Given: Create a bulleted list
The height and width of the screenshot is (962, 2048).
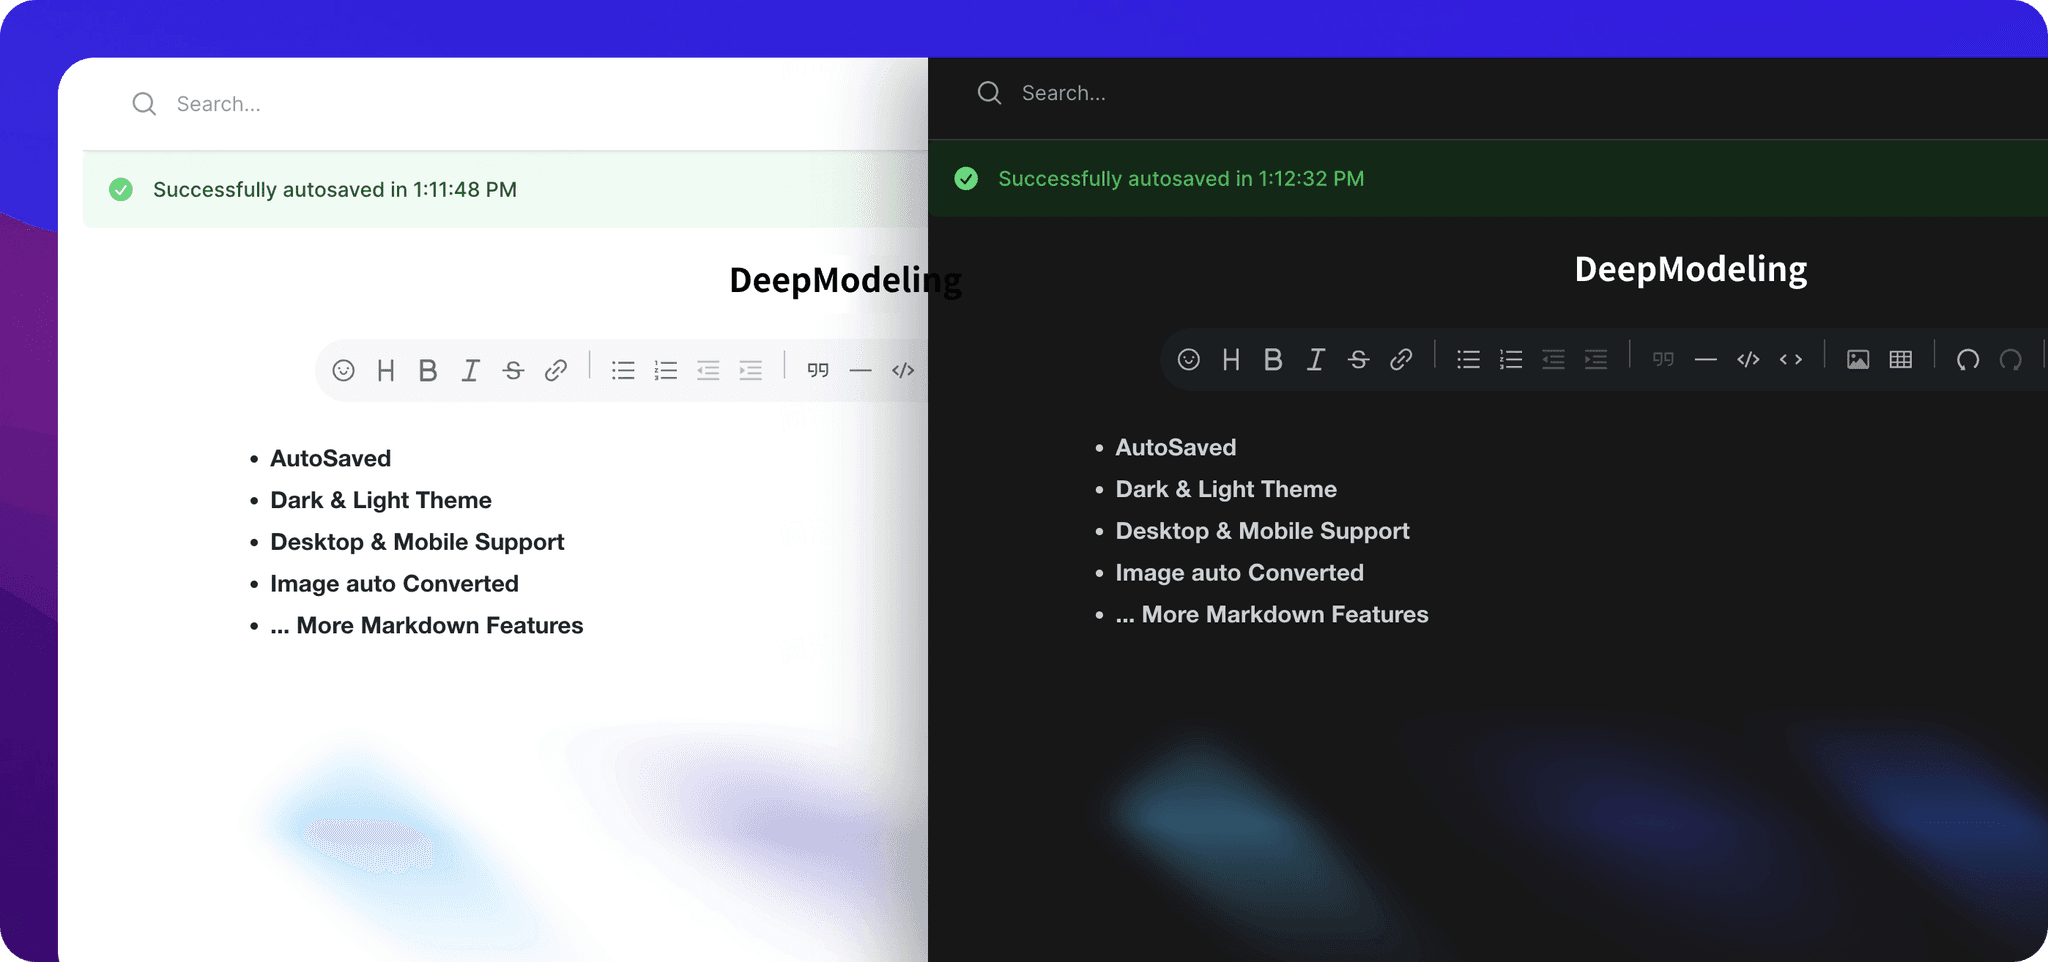Looking at the screenshot, I should [x=622, y=370].
